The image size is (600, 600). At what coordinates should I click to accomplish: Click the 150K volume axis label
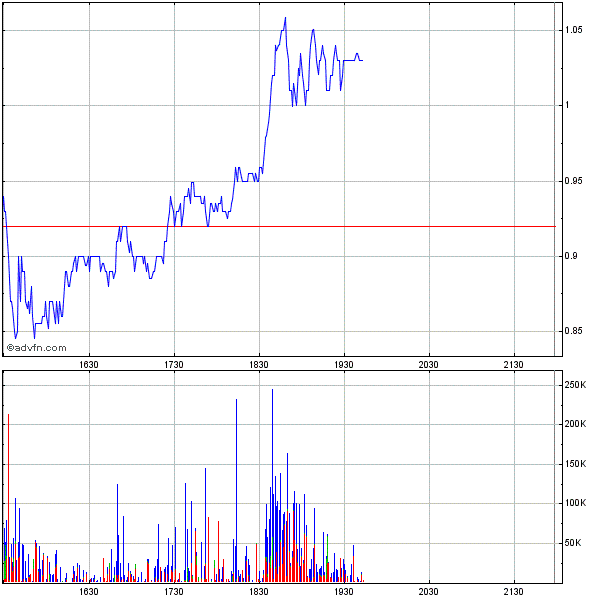[576, 464]
